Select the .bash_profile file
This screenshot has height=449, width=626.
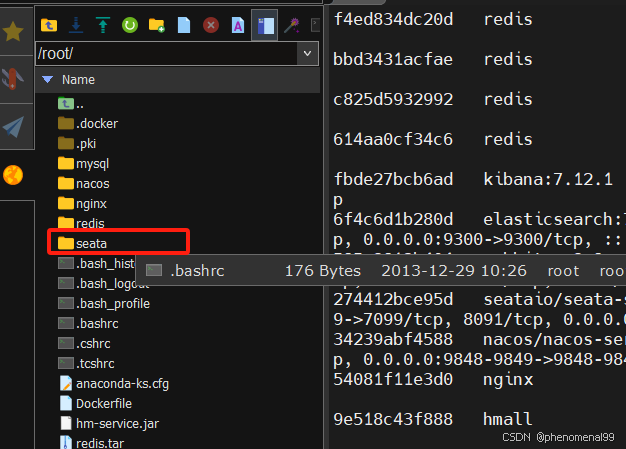pos(104,303)
